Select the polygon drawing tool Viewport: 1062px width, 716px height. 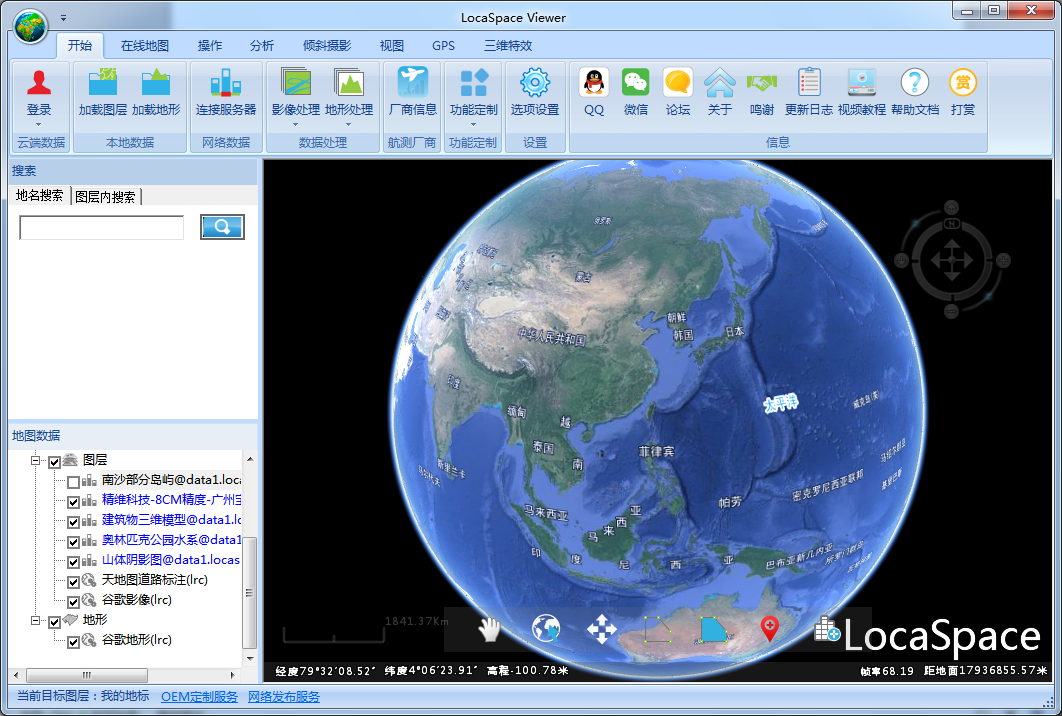click(x=713, y=630)
